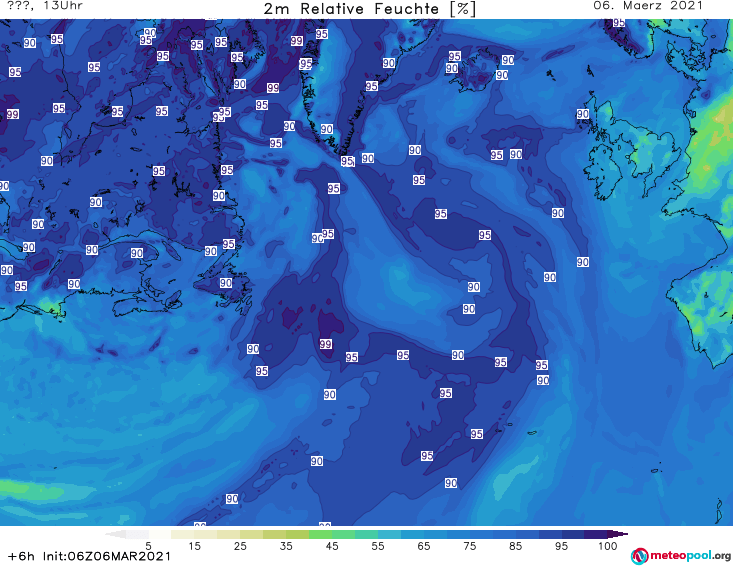Click the 90 contour label beside Scotland's coast
Viewport: 733px width, 566px height.
(x=582, y=114)
